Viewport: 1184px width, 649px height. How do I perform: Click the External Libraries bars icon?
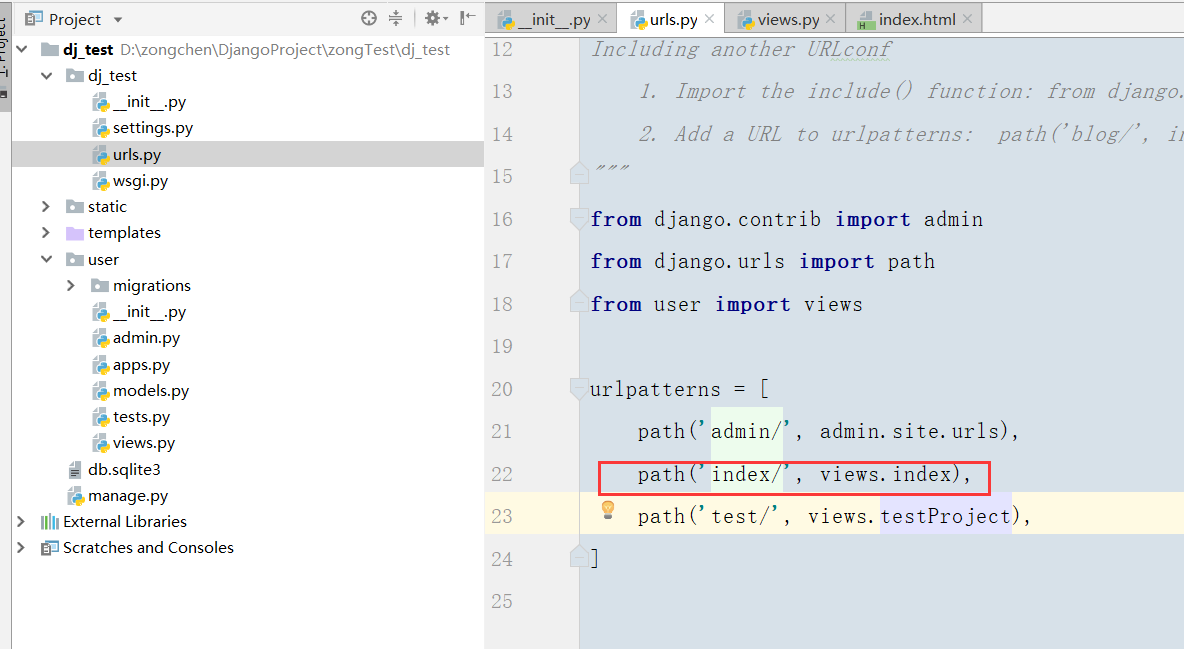pyautogui.click(x=50, y=521)
